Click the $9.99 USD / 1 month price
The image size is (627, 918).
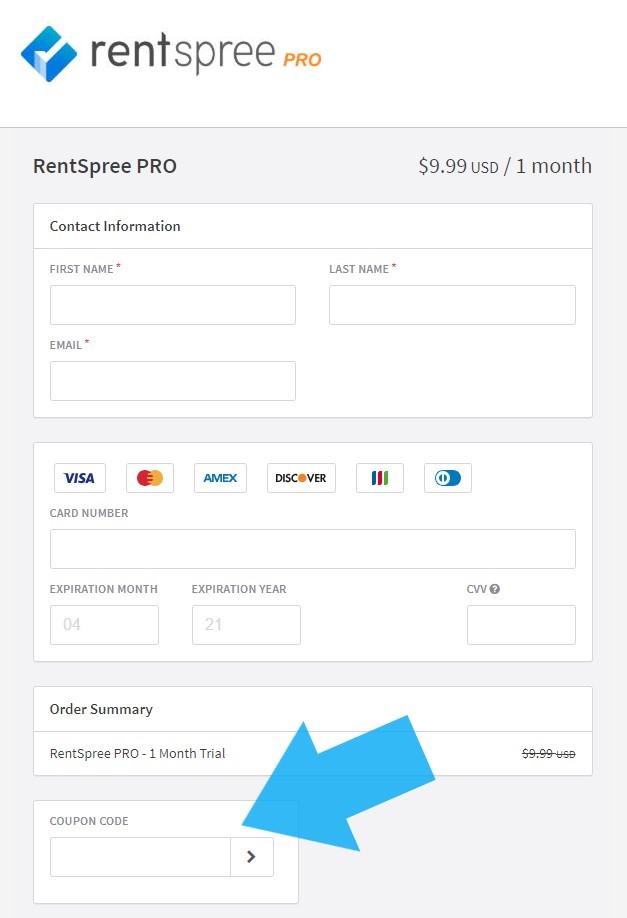[x=503, y=166]
